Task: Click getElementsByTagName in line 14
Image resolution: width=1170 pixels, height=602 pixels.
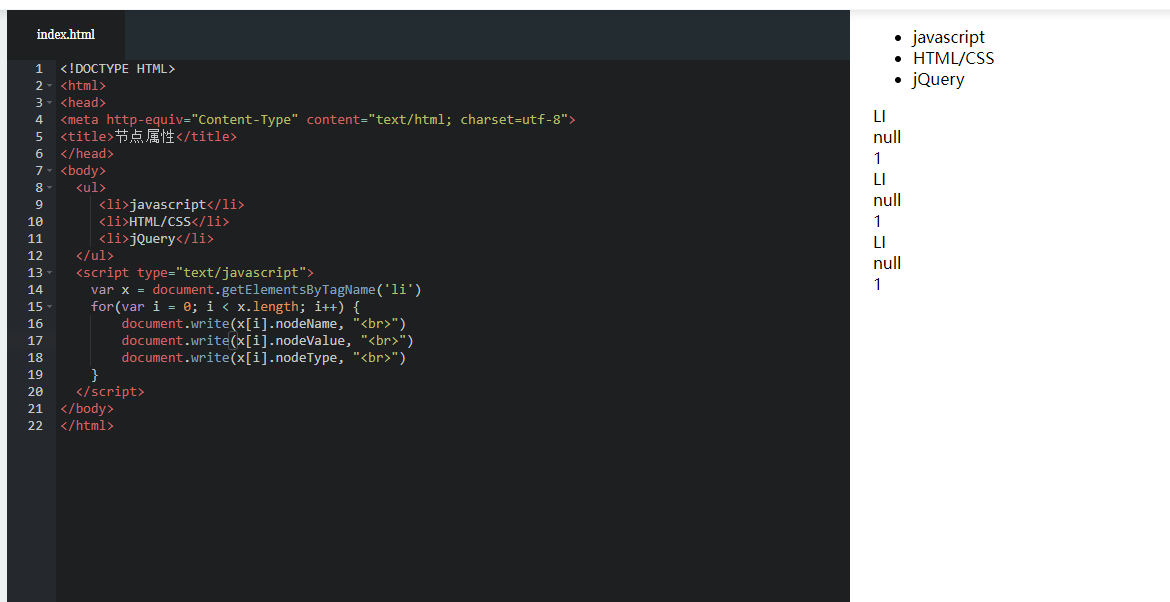Action: pyautogui.click(x=298, y=289)
